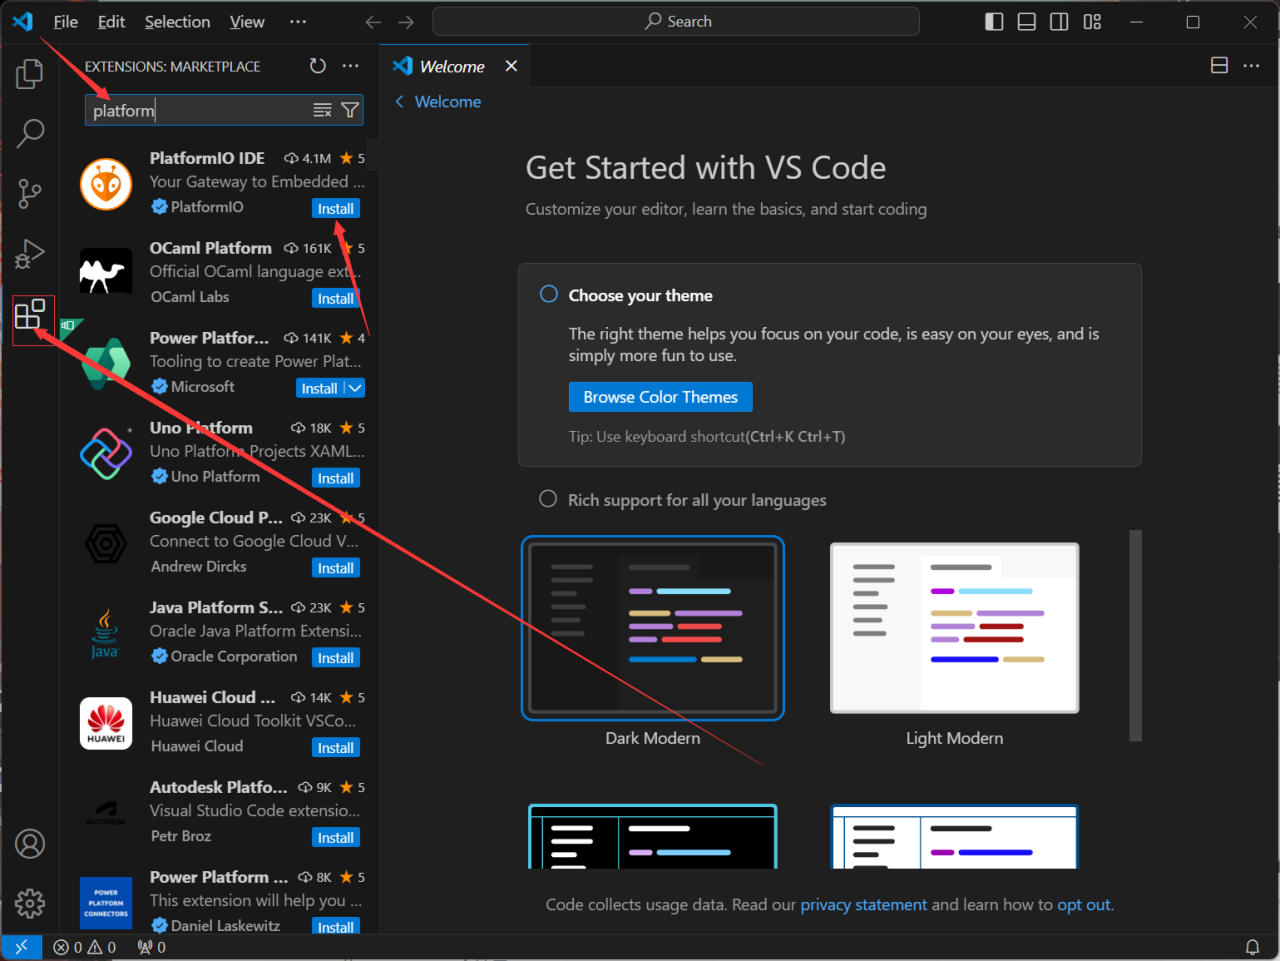Install the Huawei Cloud Toolkit extension
Image resolution: width=1280 pixels, height=961 pixels.
pos(336,748)
